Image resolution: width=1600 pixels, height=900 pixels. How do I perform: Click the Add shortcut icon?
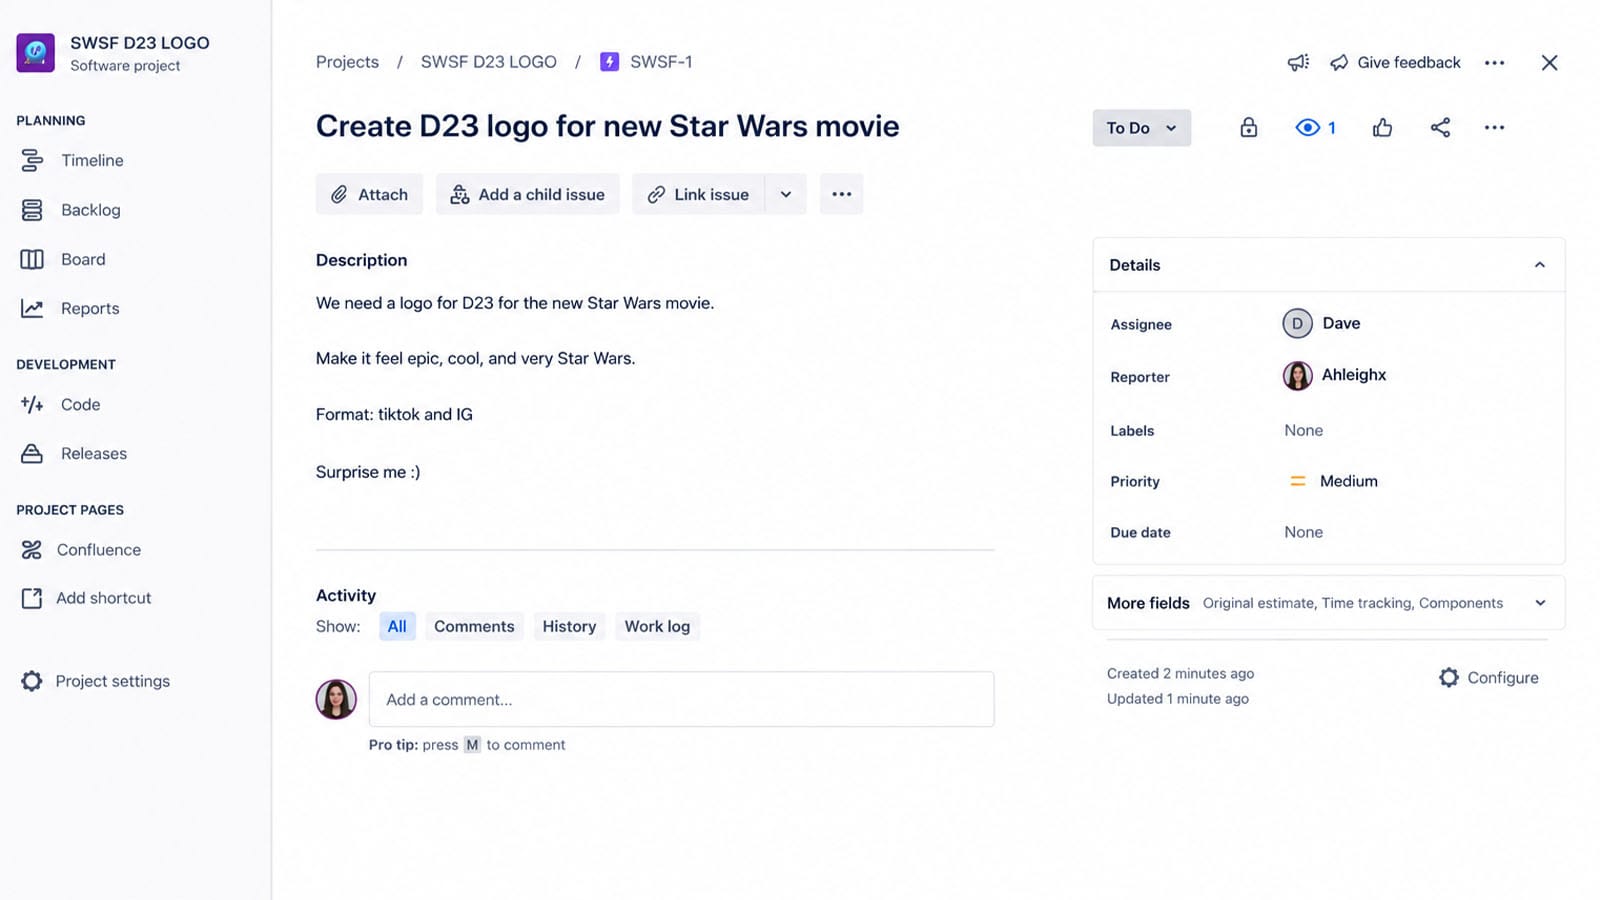32,598
